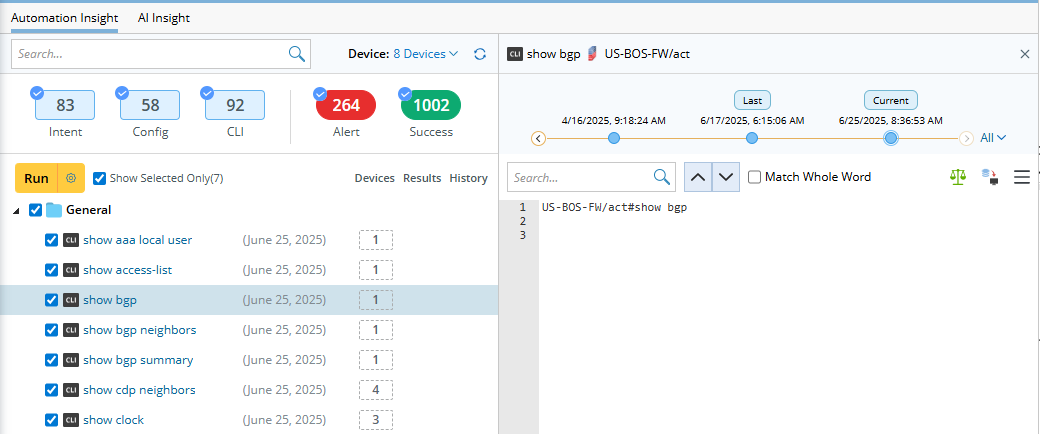Click the Last label tag
Viewport: 1040px width, 434px height.
[x=752, y=101]
